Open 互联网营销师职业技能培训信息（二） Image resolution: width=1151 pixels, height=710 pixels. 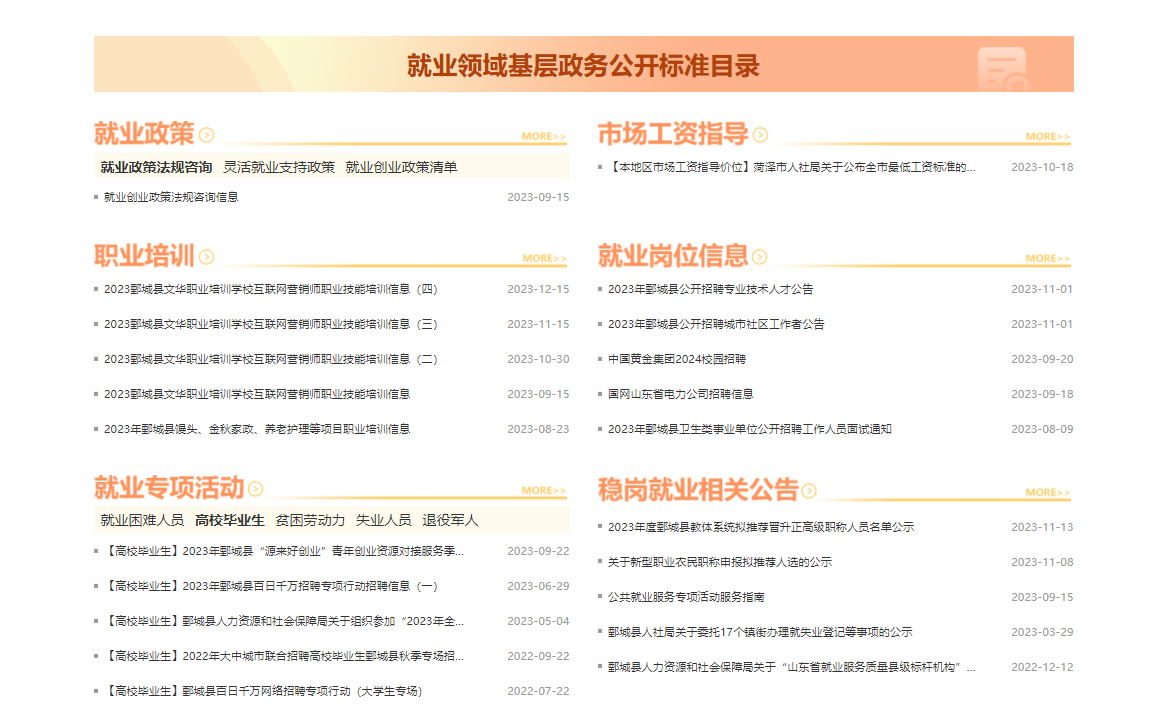click(x=271, y=360)
